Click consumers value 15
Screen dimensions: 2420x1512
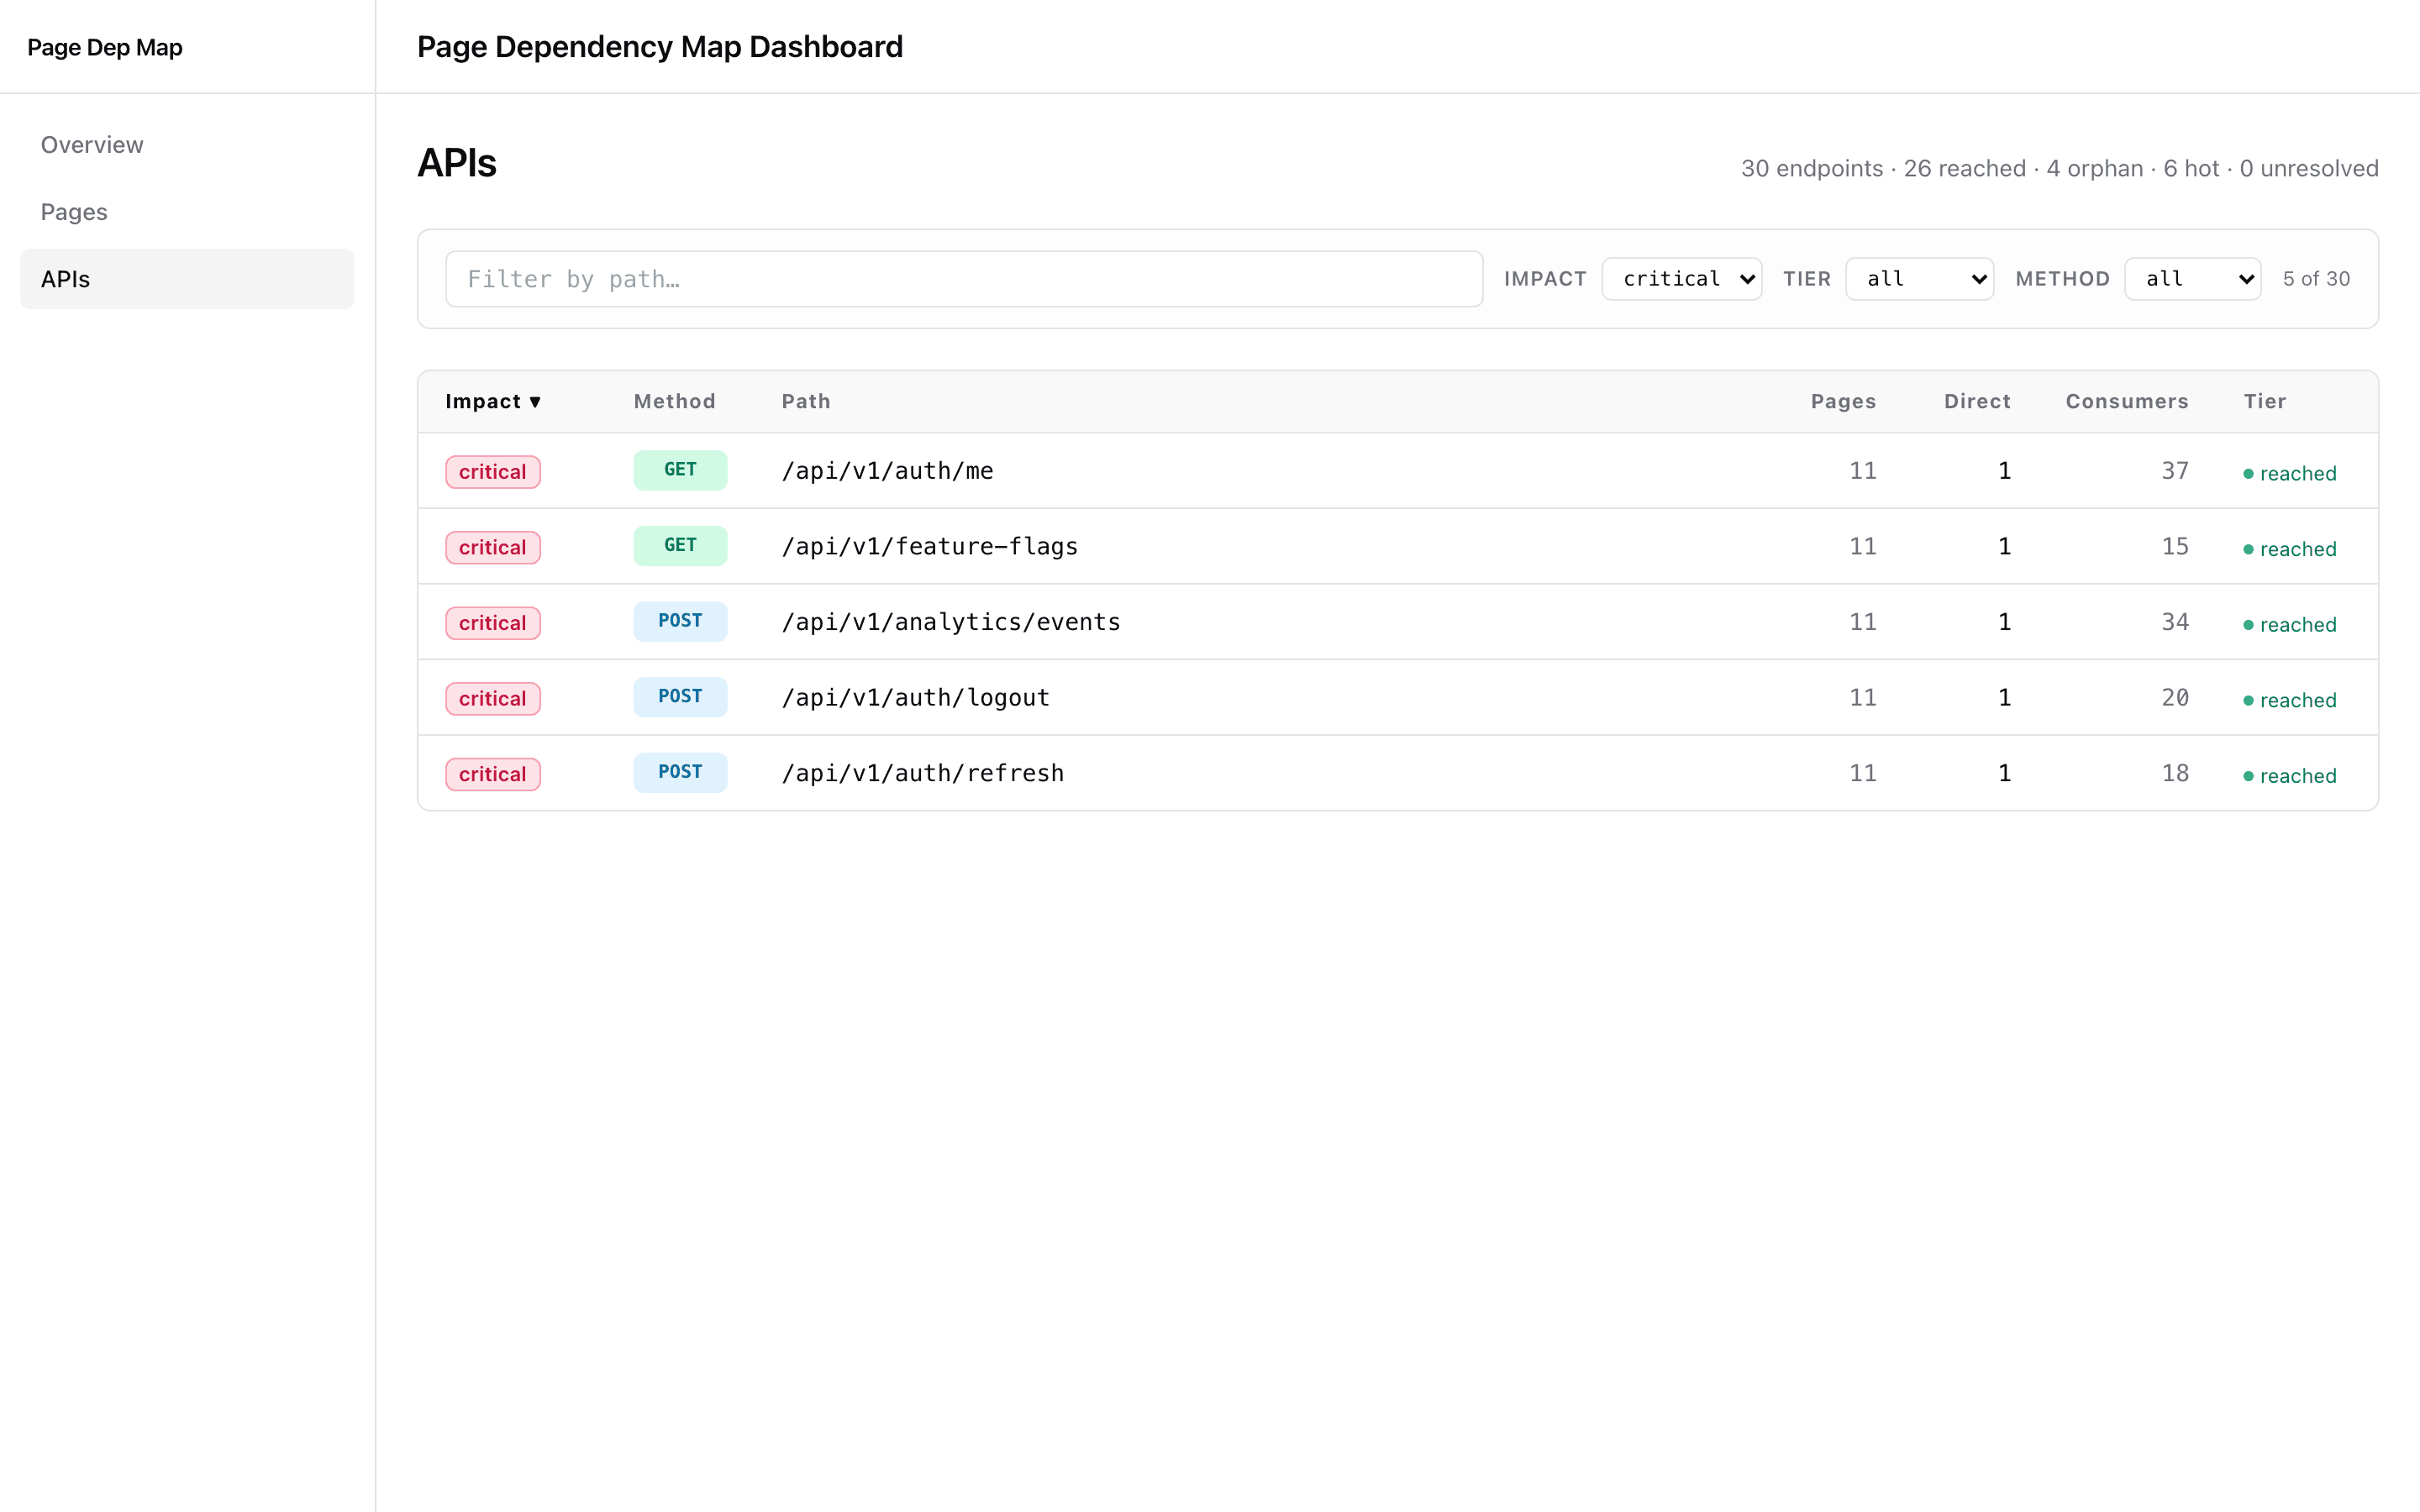[x=2175, y=547]
